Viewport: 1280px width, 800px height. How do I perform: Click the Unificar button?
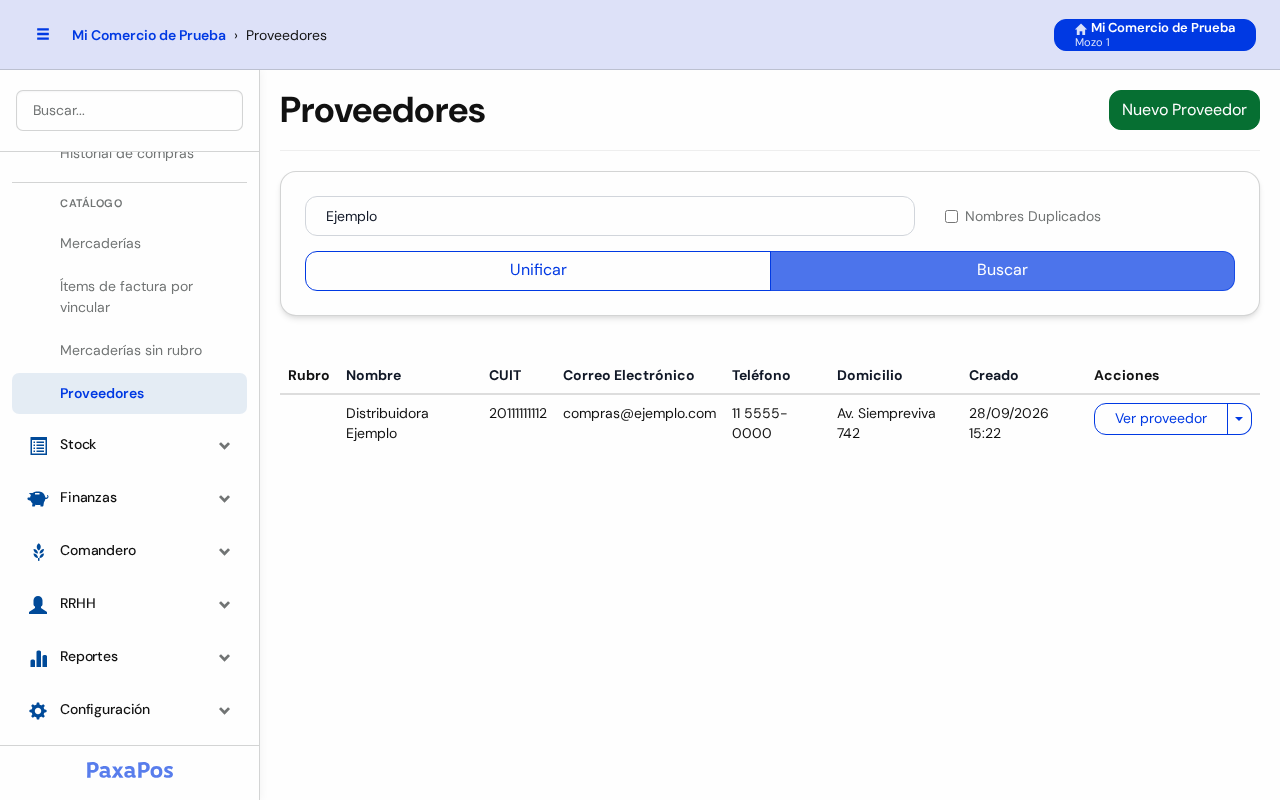point(538,271)
